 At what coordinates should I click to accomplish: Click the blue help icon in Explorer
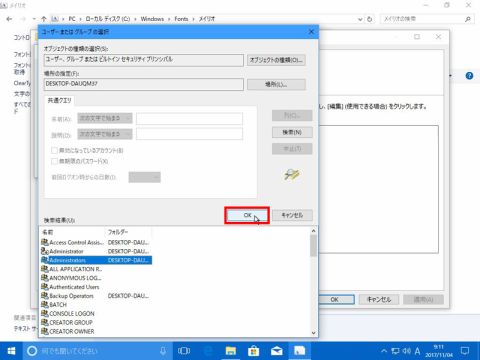(469, 76)
